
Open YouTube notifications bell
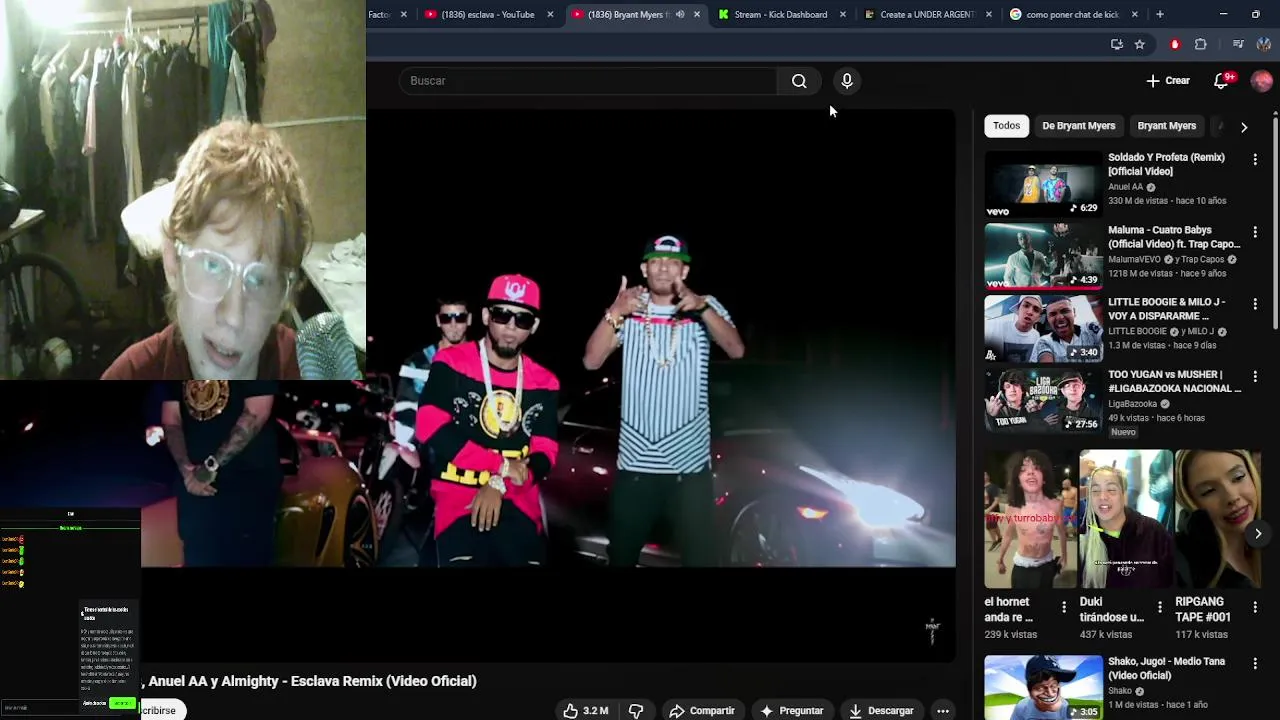pos(1221,81)
